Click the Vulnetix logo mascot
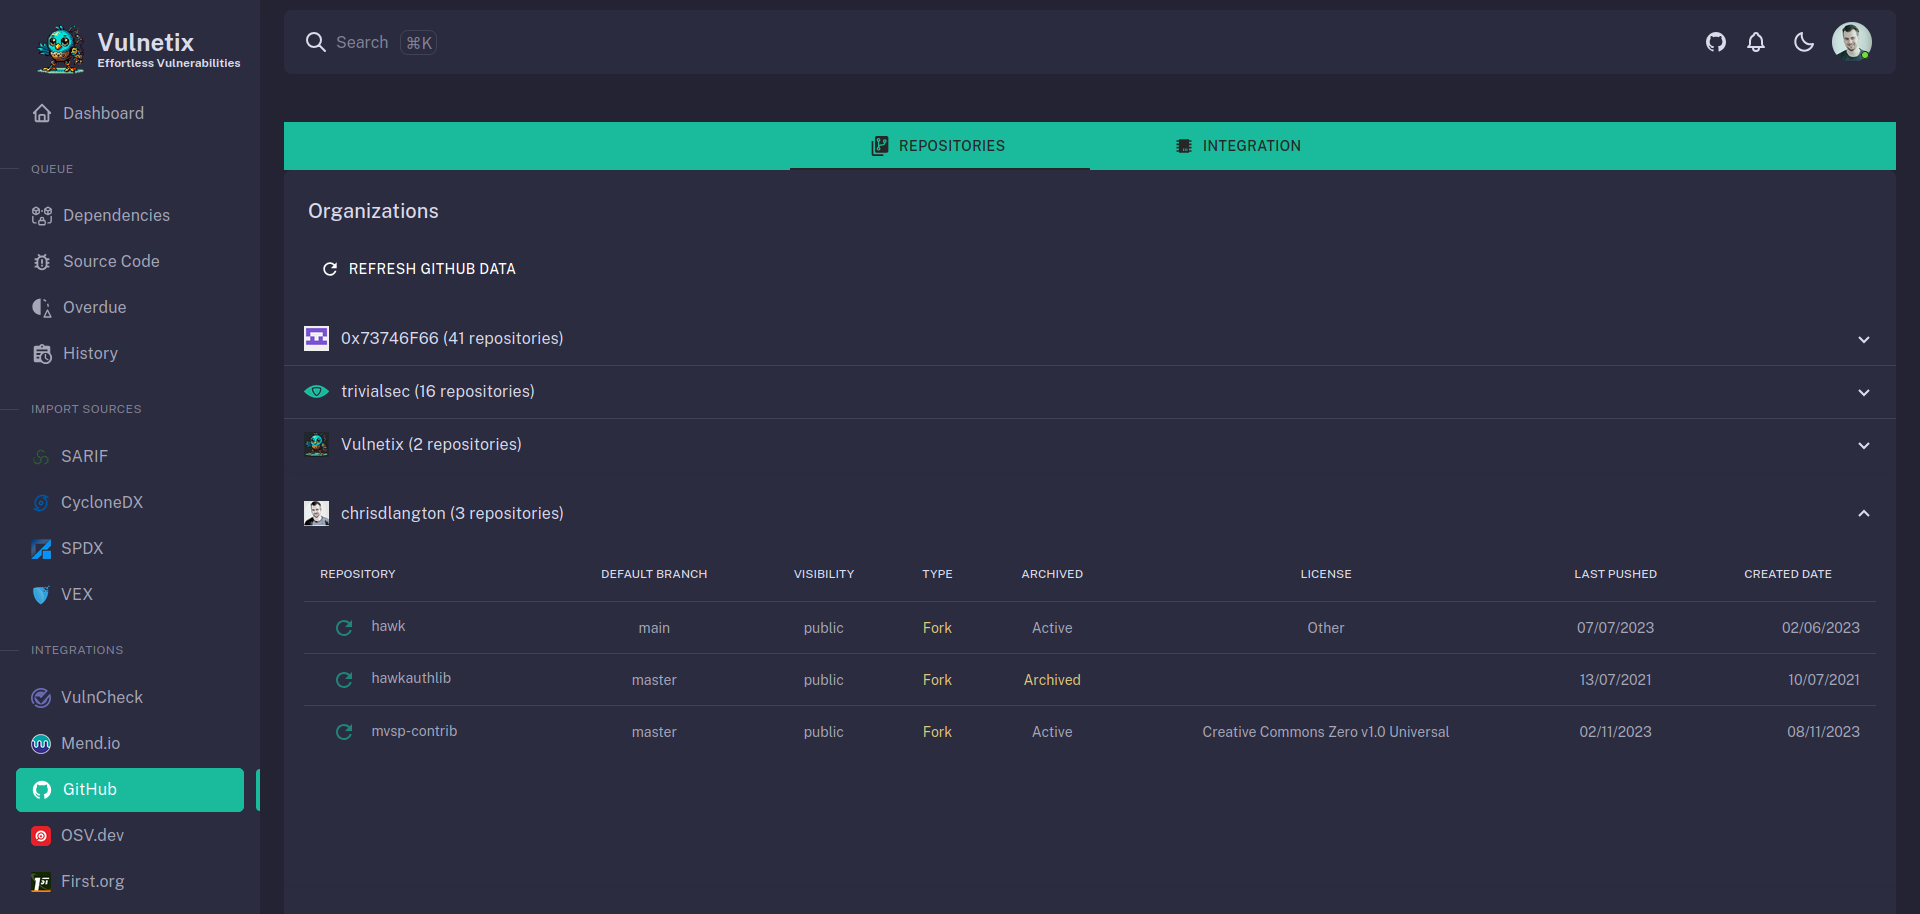The image size is (1920, 914). [x=61, y=49]
